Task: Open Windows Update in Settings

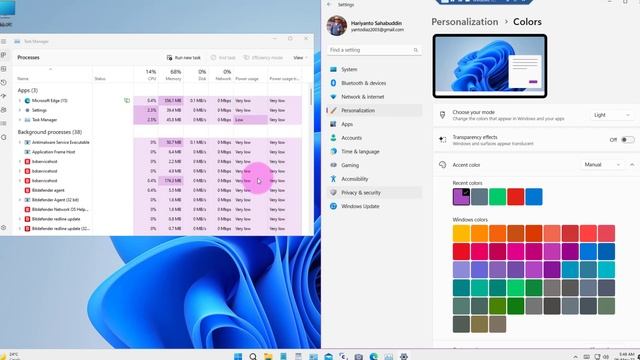Action: click(374, 206)
